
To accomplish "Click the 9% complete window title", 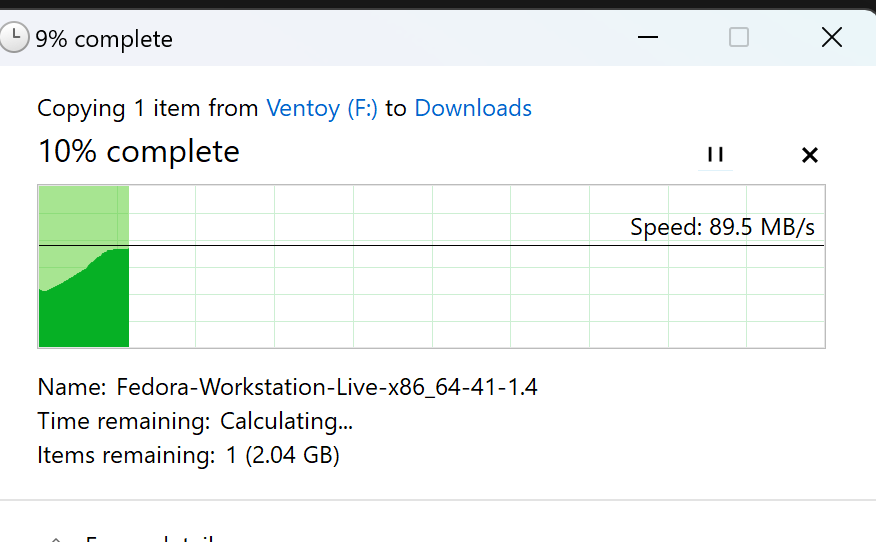I will coord(104,39).
